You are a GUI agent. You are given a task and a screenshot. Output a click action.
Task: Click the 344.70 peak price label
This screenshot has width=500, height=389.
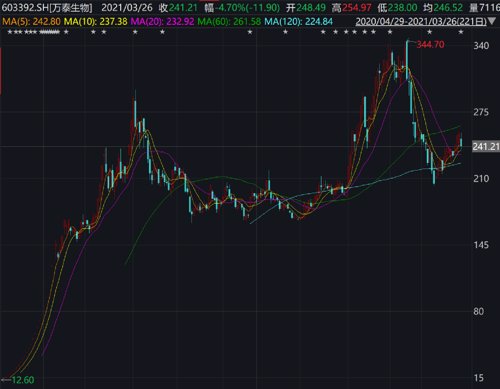pos(430,44)
